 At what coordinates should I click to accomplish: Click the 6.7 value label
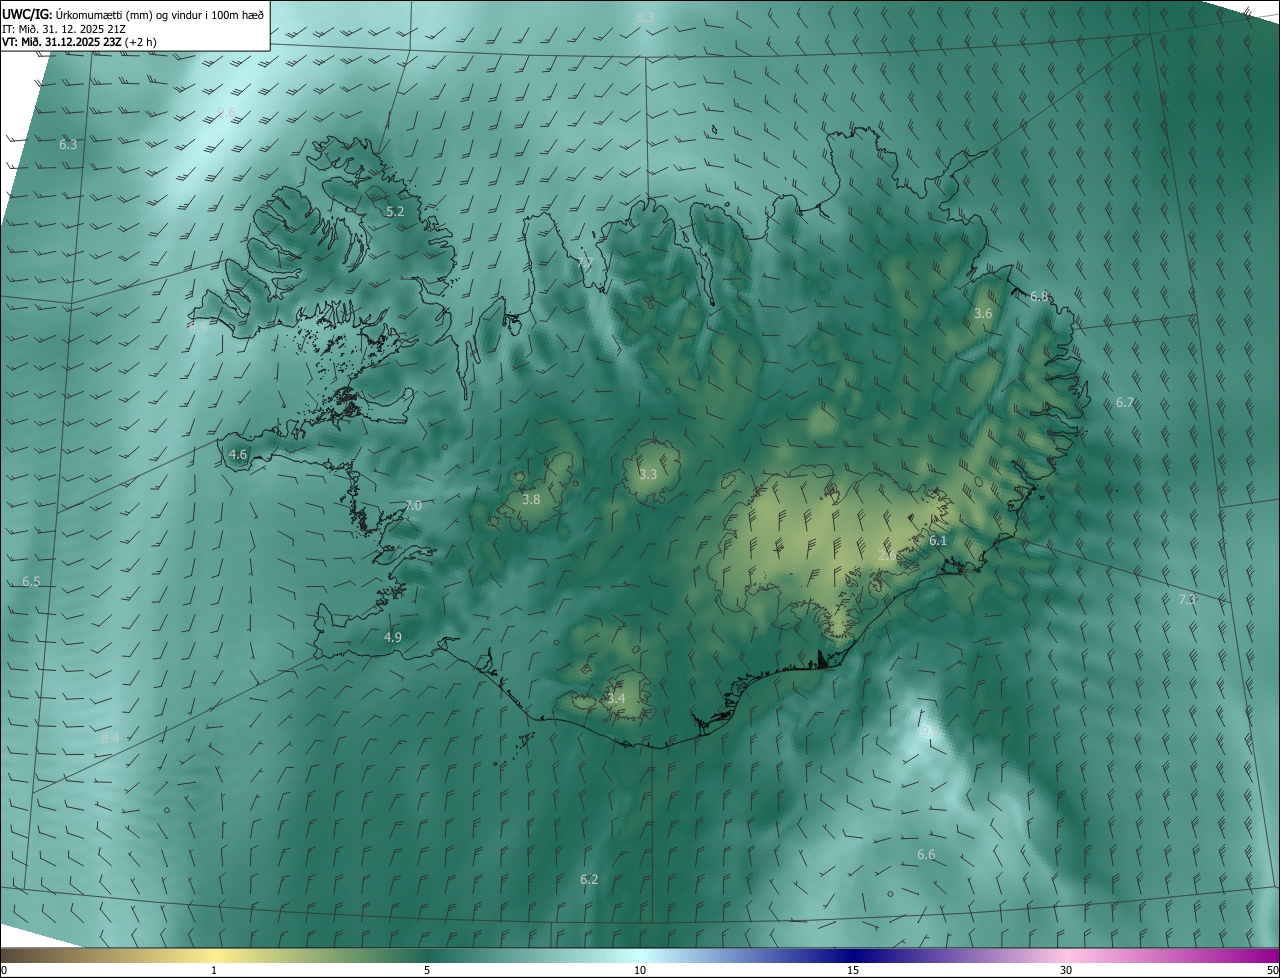pos(1125,402)
